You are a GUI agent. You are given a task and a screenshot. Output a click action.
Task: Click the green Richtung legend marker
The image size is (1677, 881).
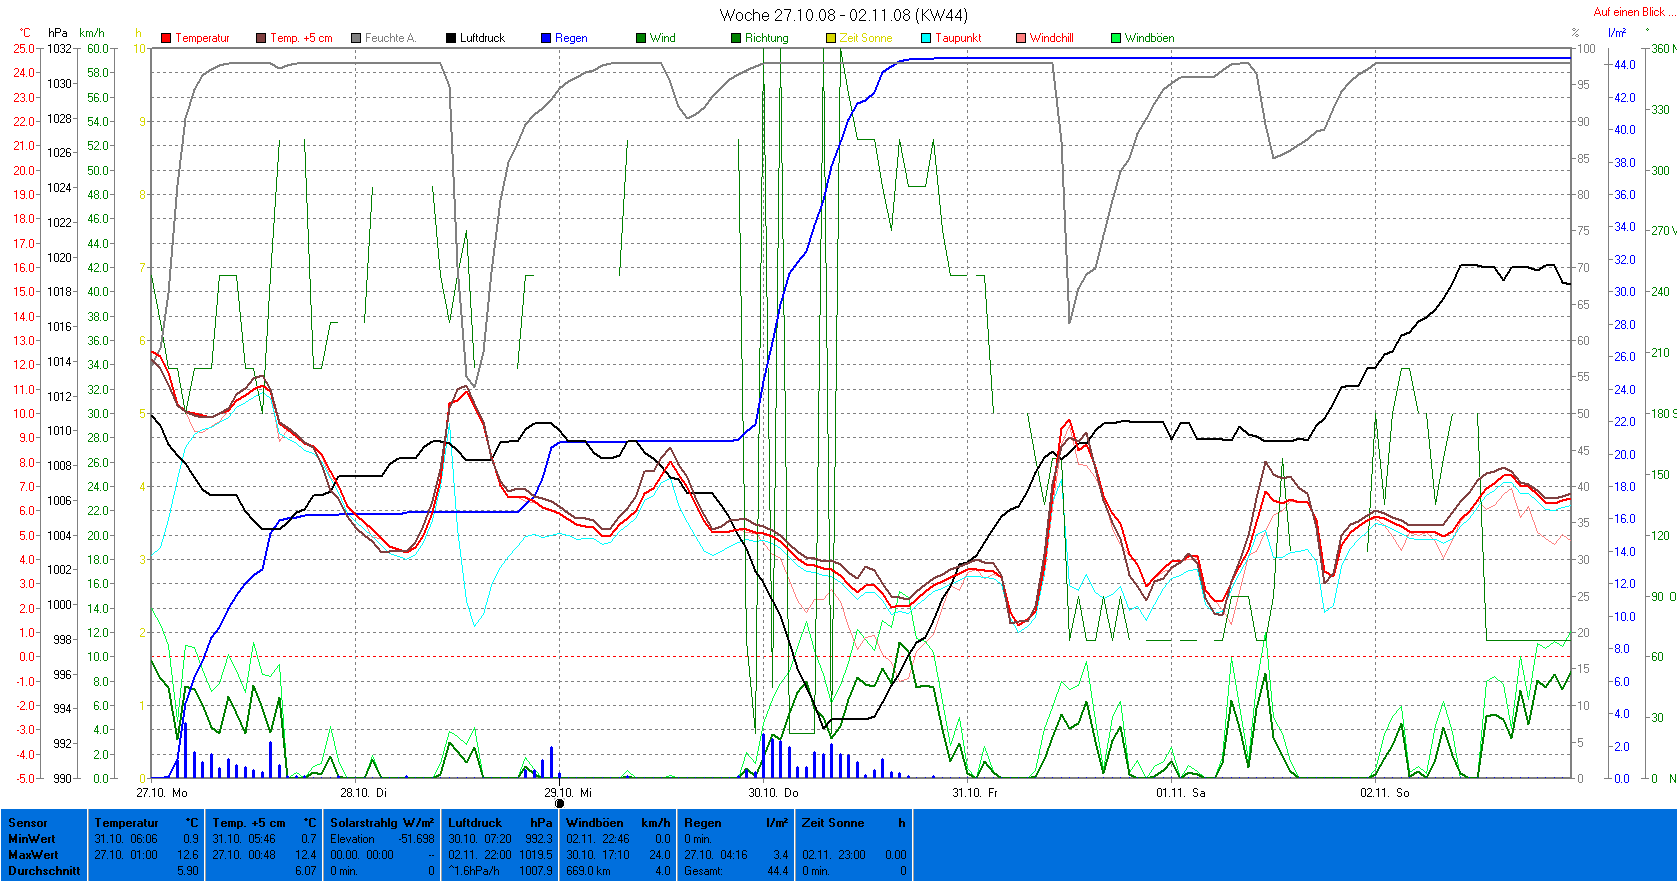click(736, 38)
